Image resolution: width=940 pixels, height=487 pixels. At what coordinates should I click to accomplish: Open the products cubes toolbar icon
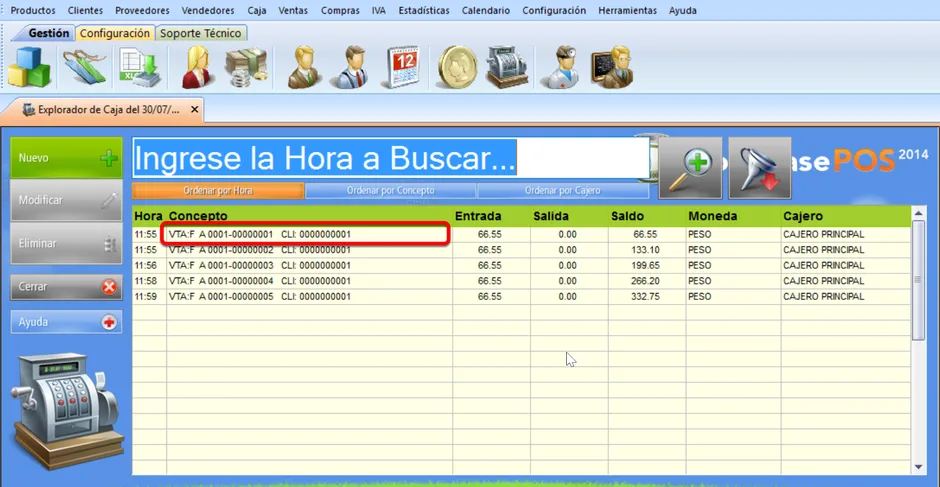28,67
